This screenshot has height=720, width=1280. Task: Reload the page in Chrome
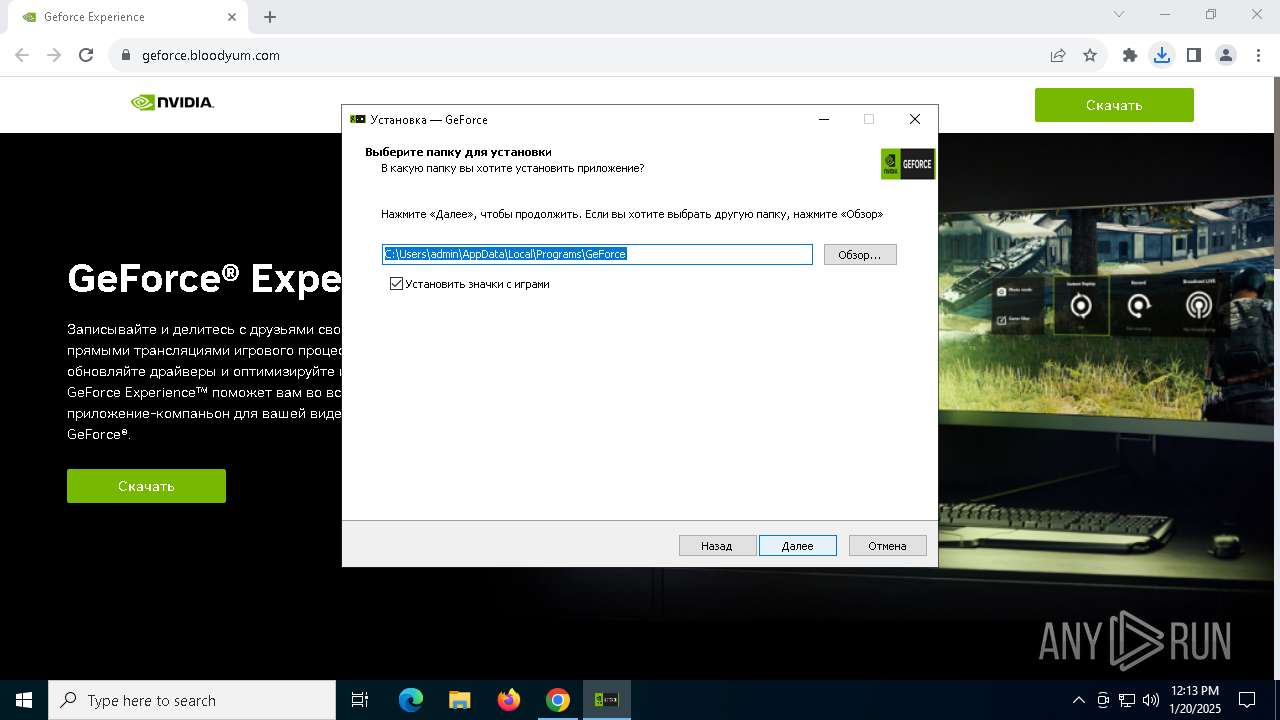coord(86,55)
